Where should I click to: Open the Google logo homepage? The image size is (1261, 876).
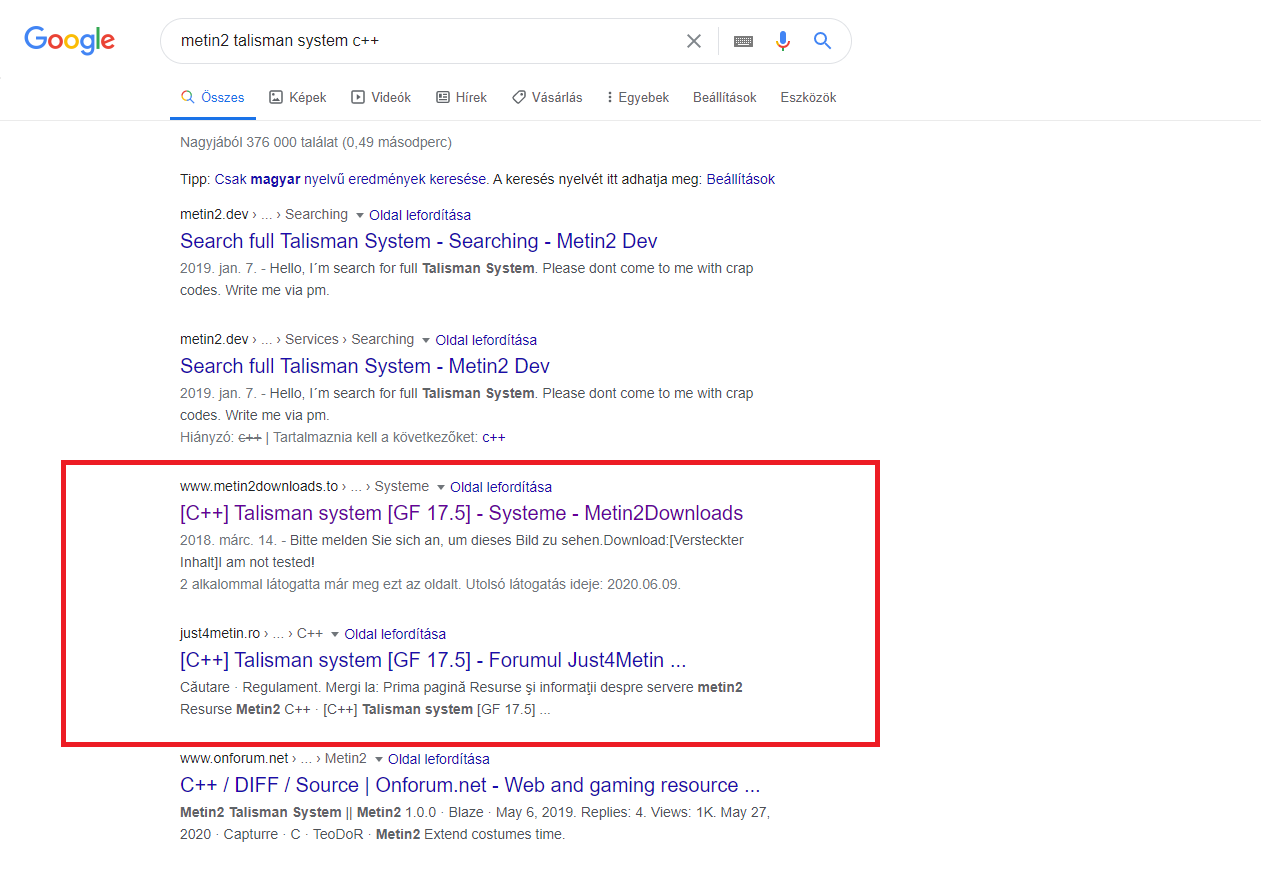coord(69,41)
